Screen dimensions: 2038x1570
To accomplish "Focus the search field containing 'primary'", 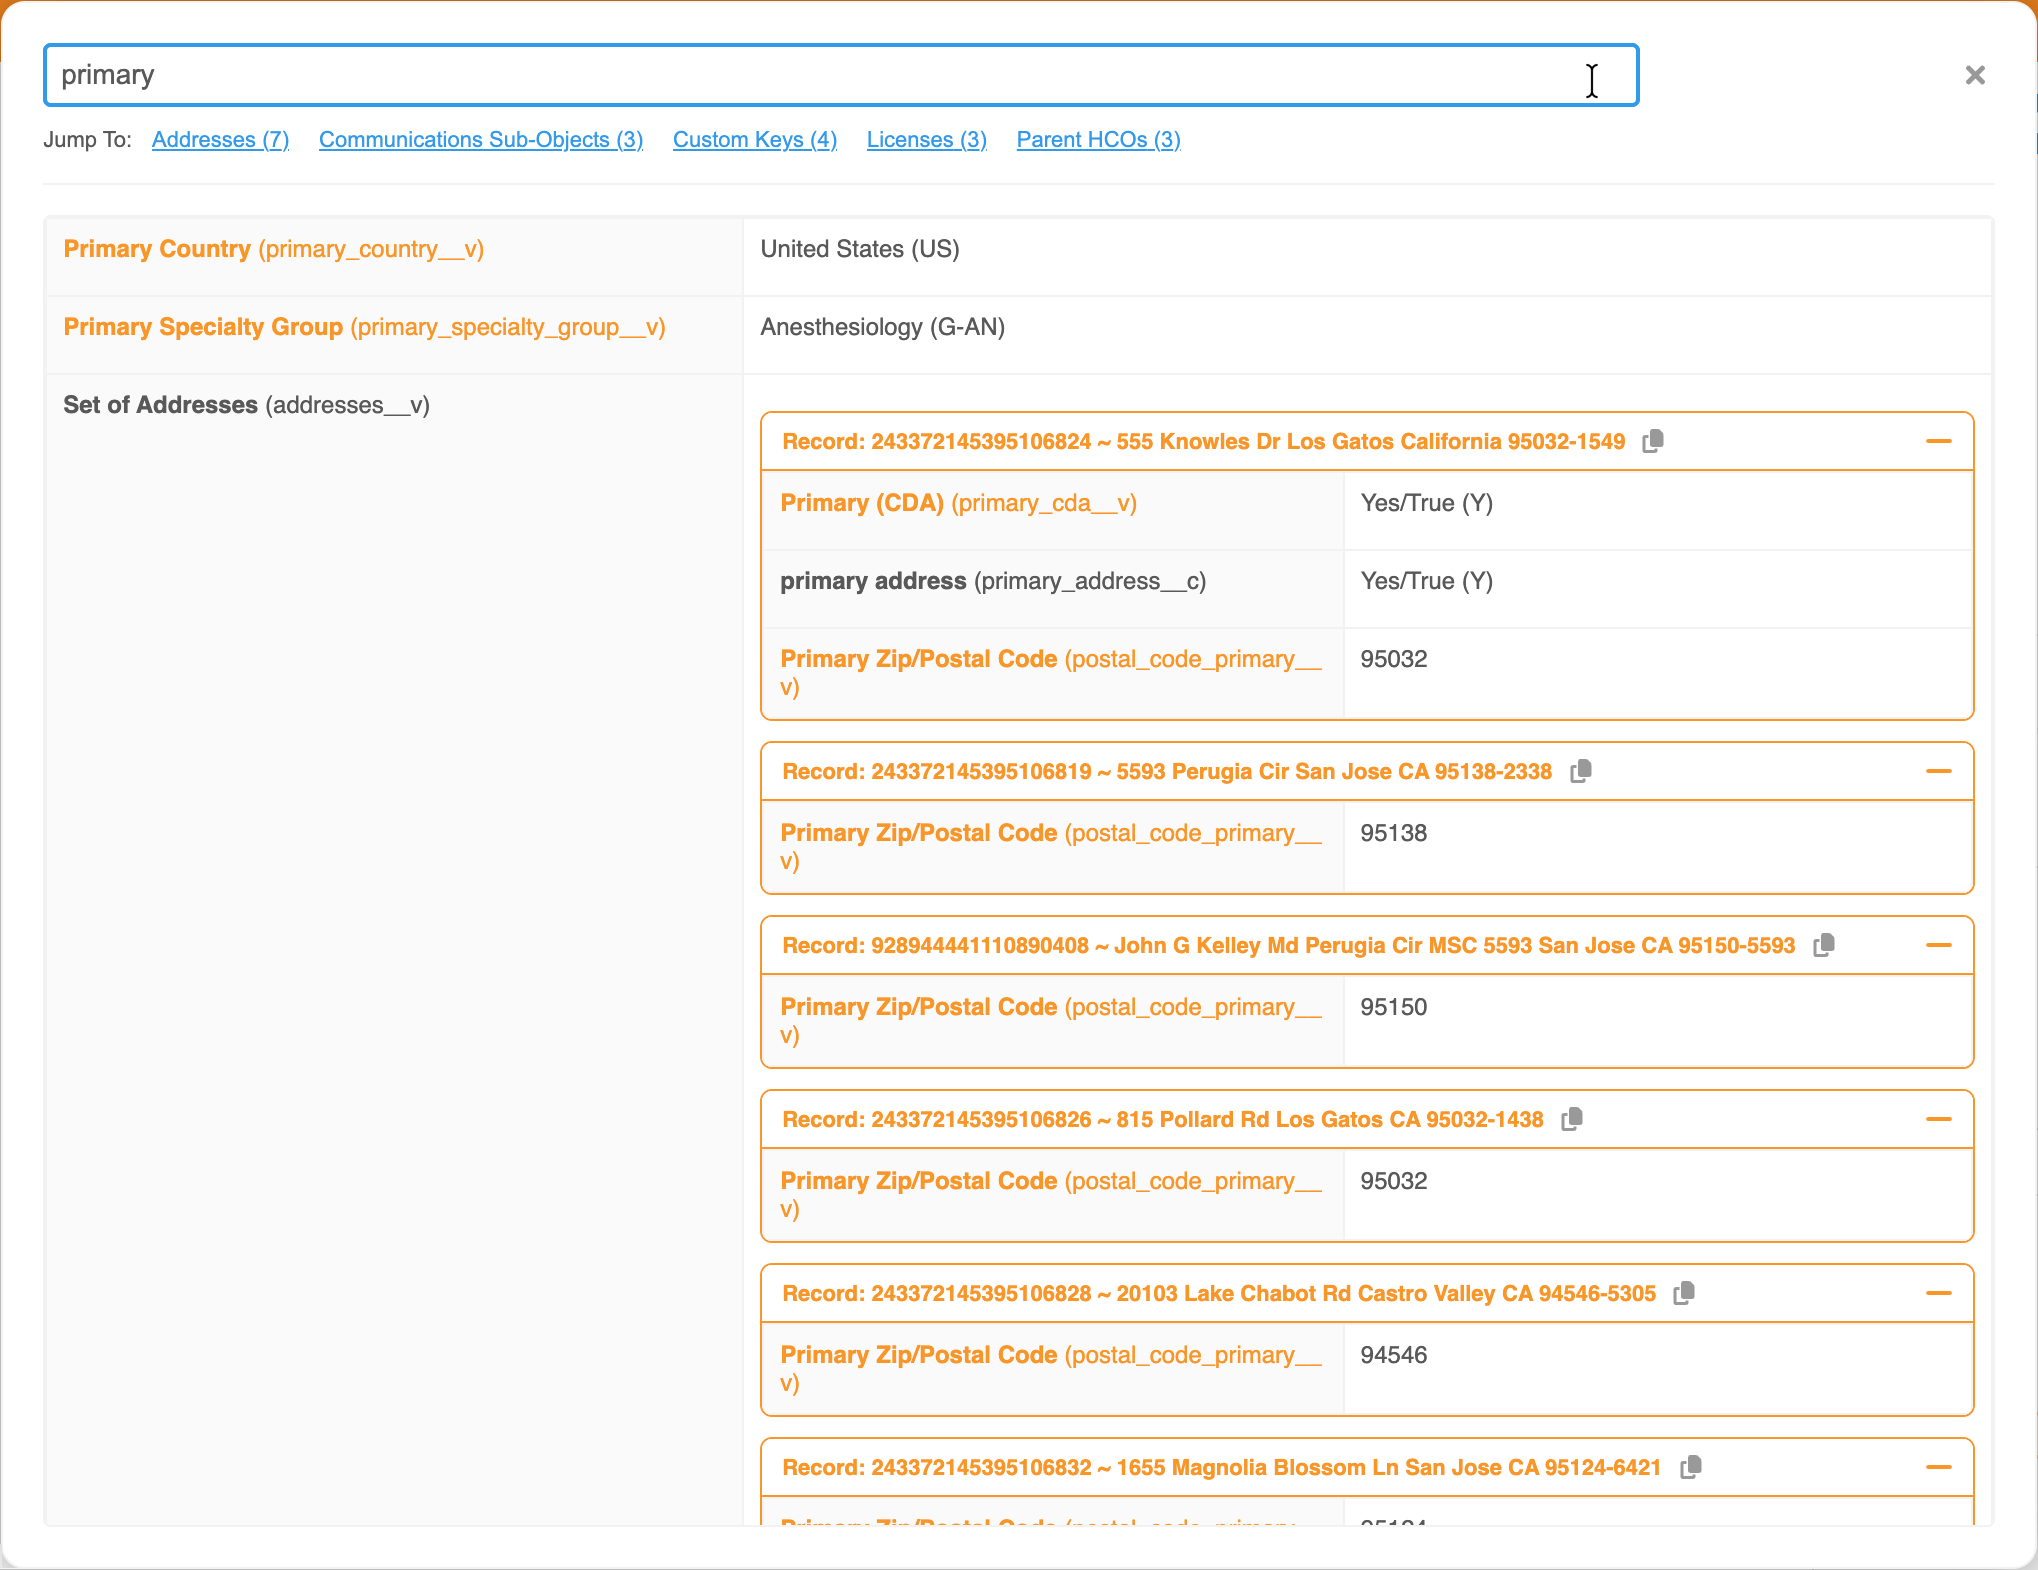I will pos(841,75).
